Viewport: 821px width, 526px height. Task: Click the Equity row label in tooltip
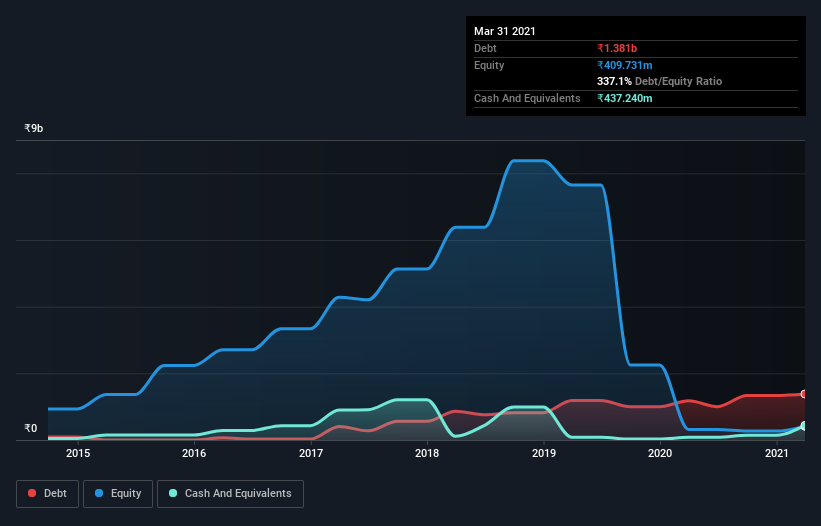click(x=489, y=65)
